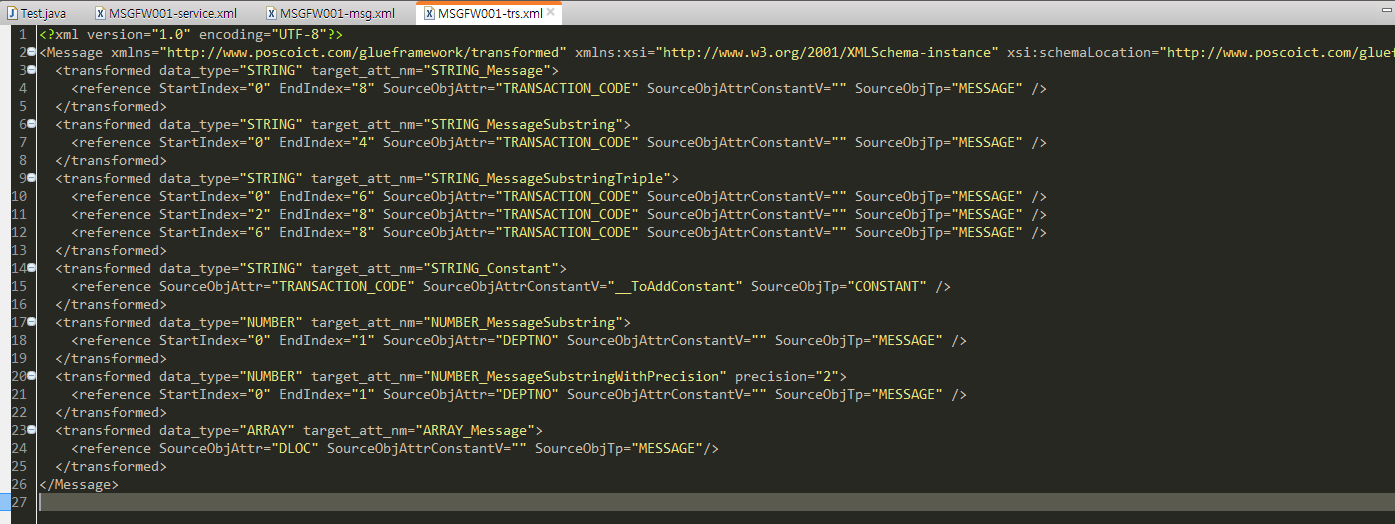The height and width of the screenshot is (524, 1395).
Task: Click the xmlns:xsi XMLSchema-instance URL value
Action: pos(828,52)
